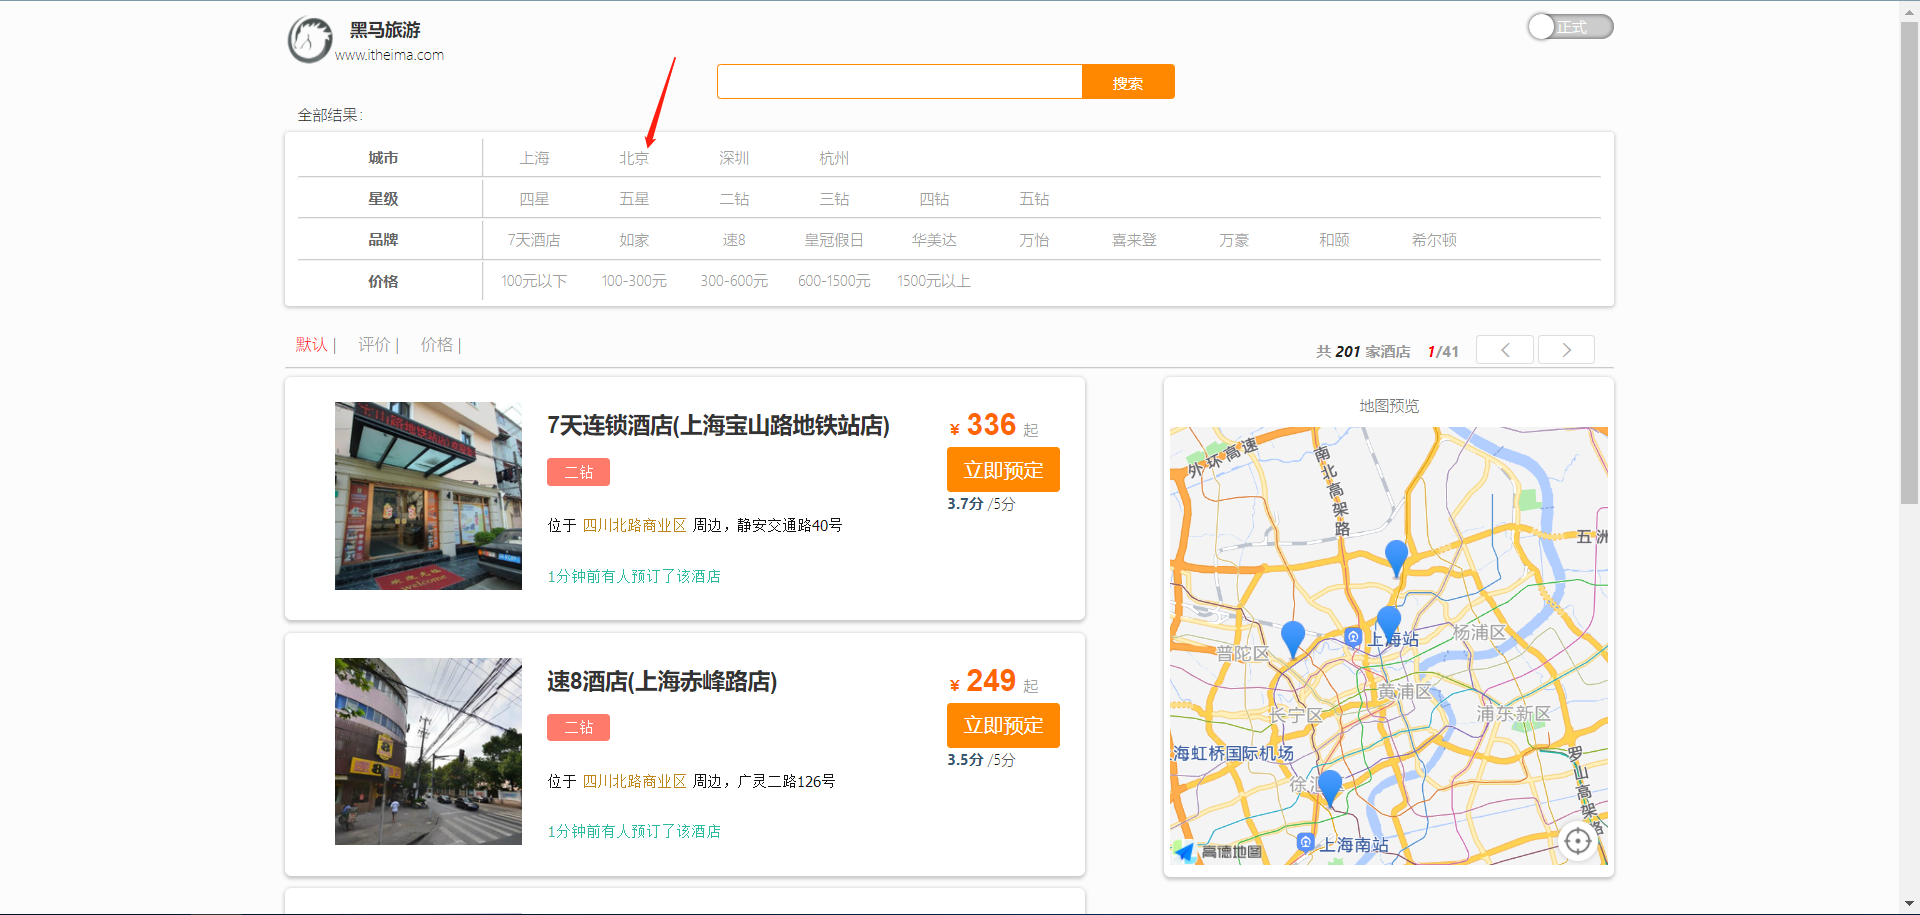Image resolution: width=1920 pixels, height=915 pixels.
Task: Filter brand by 速8
Action: click(734, 240)
